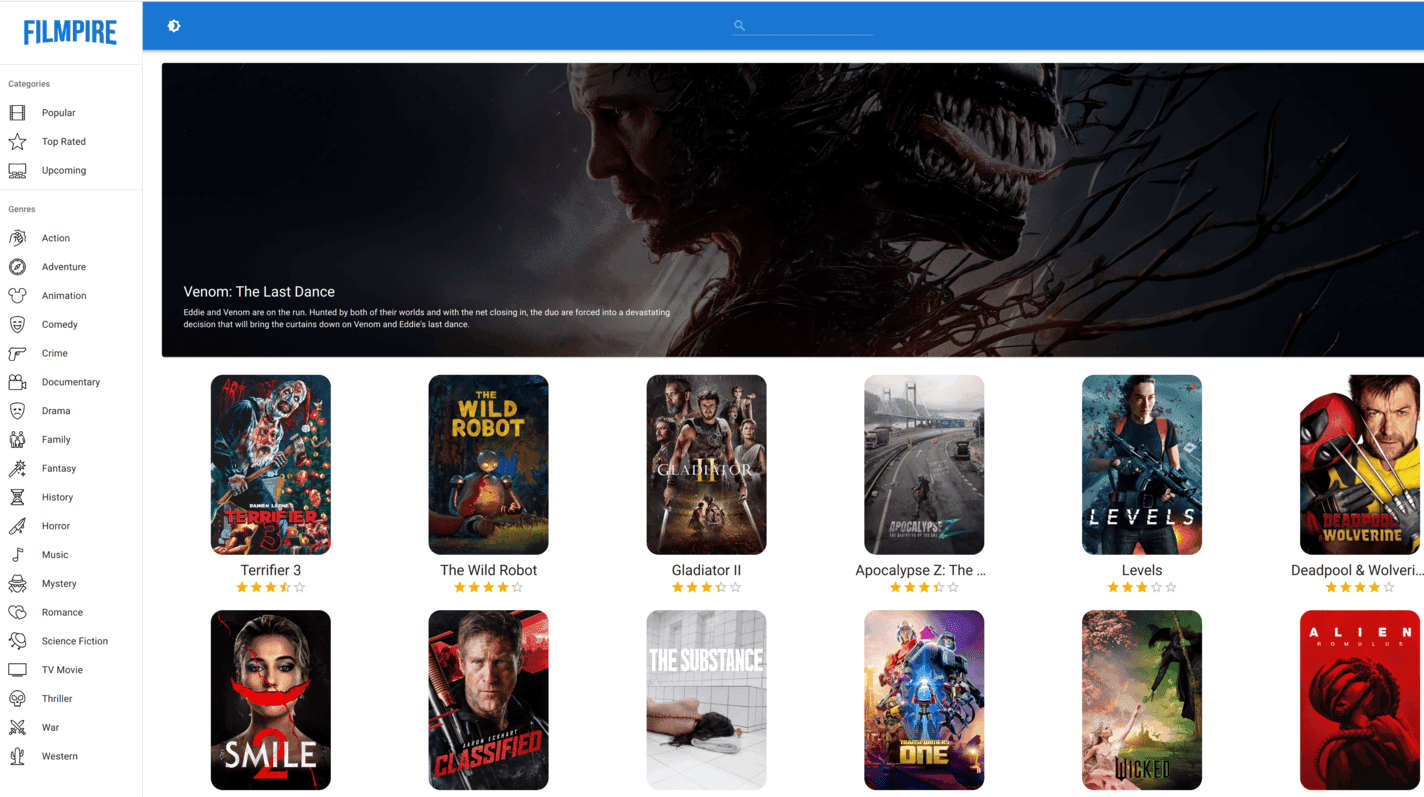This screenshot has width=1424, height=797.
Task: Click the Family people icon
Action: (17, 440)
